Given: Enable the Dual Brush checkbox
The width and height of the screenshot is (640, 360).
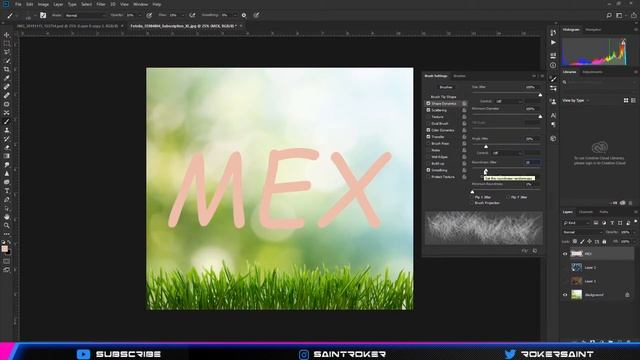Looking at the screenshot, I should (428, 123).
